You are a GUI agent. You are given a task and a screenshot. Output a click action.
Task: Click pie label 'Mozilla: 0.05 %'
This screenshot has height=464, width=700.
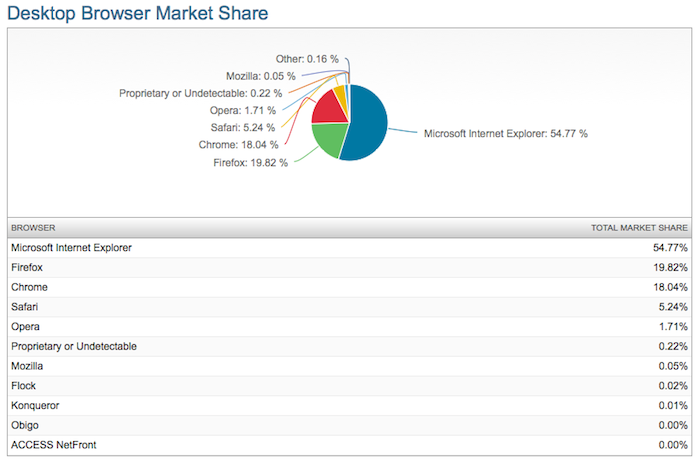point(261,76)
